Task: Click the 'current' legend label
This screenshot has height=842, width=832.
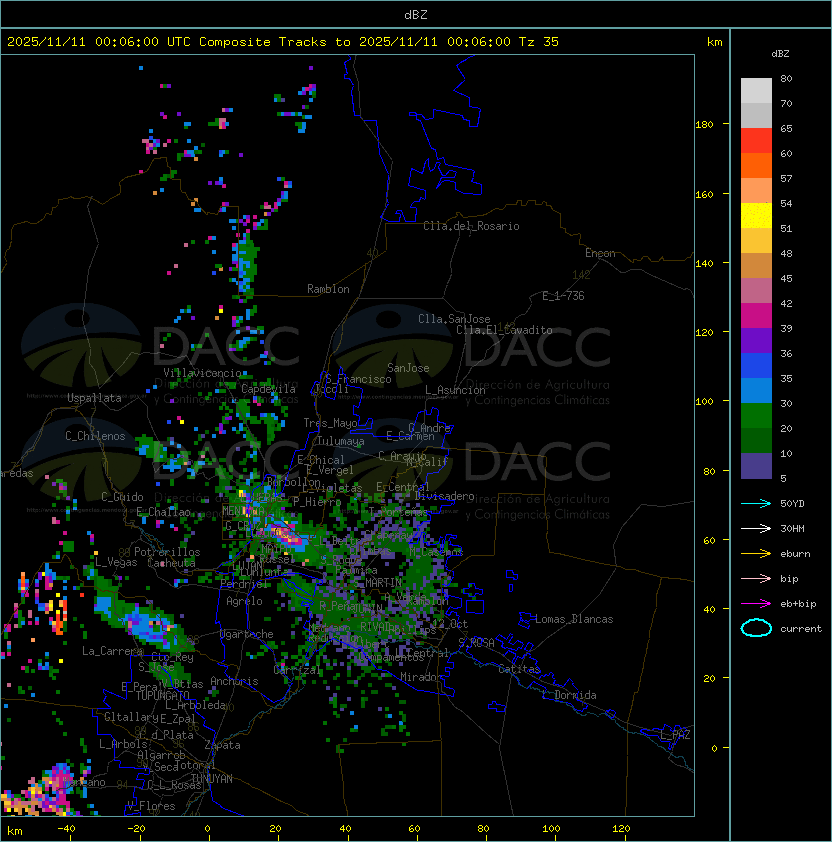Action: (x=801, y=629)
